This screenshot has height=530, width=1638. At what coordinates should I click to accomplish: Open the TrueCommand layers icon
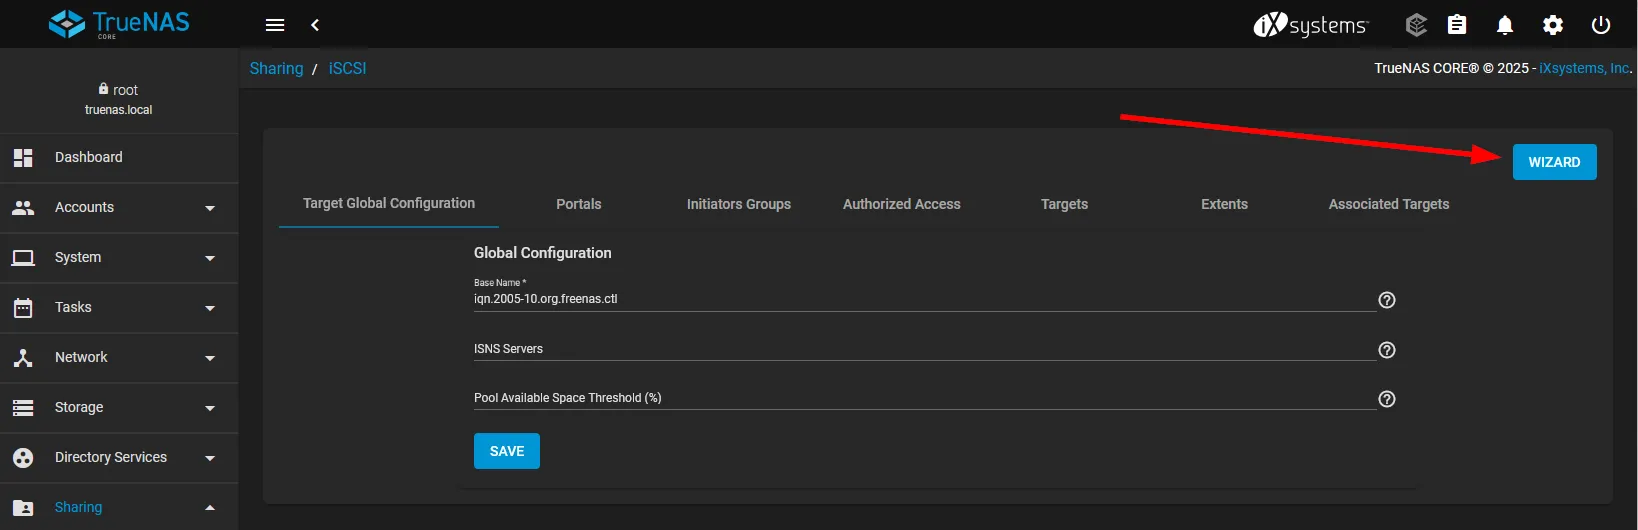pyautogui.click(x=1415, y=25)
